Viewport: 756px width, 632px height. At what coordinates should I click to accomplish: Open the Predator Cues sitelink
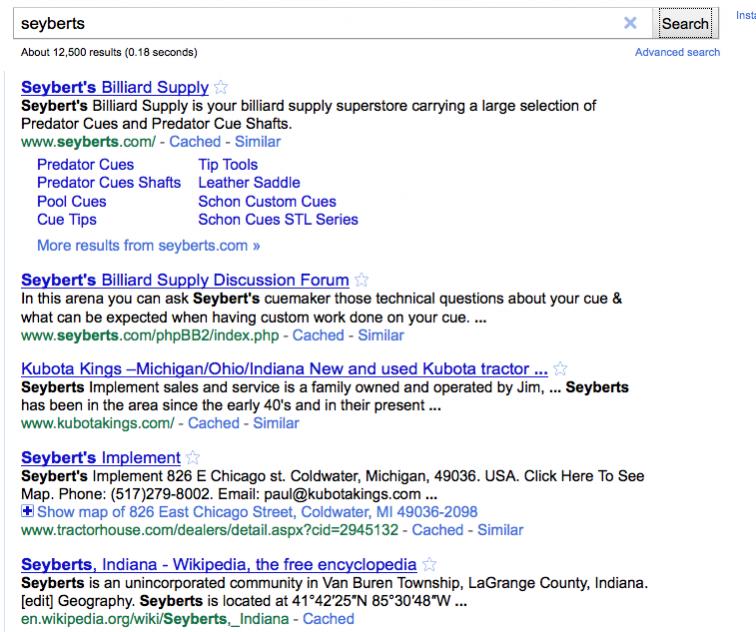[85, 165]
